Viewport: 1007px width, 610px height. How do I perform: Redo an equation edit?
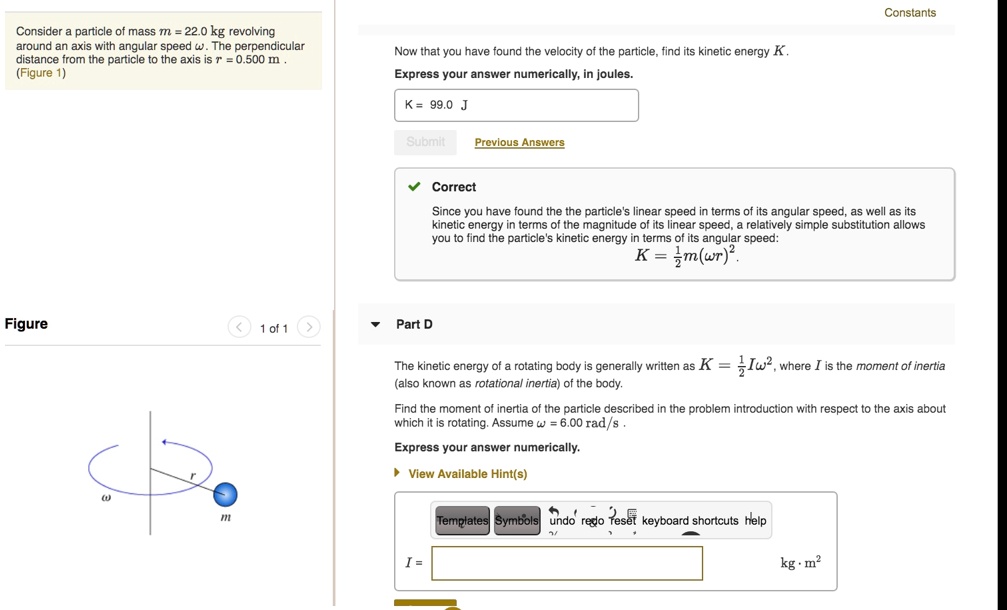593,520
